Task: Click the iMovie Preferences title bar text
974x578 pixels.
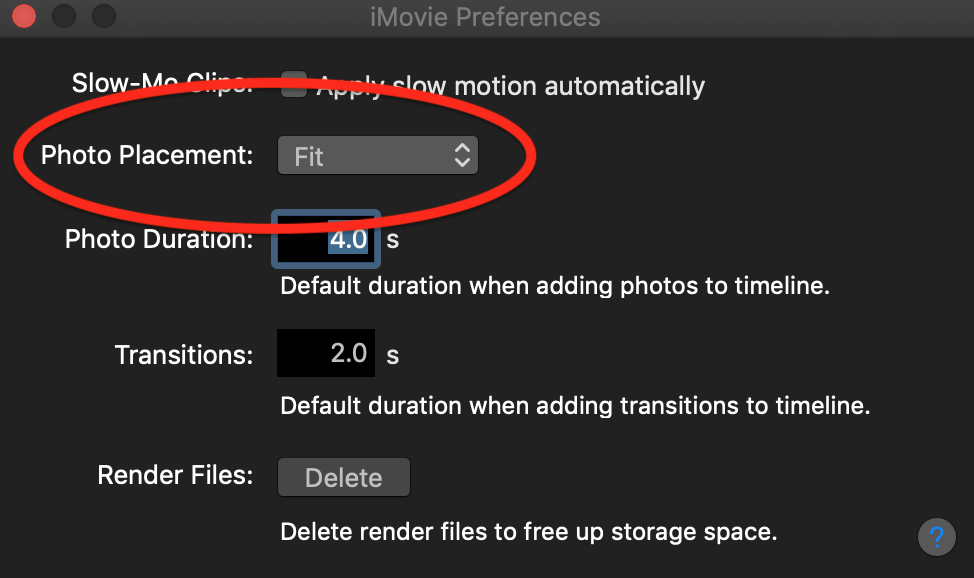Action: pos(487,17)
